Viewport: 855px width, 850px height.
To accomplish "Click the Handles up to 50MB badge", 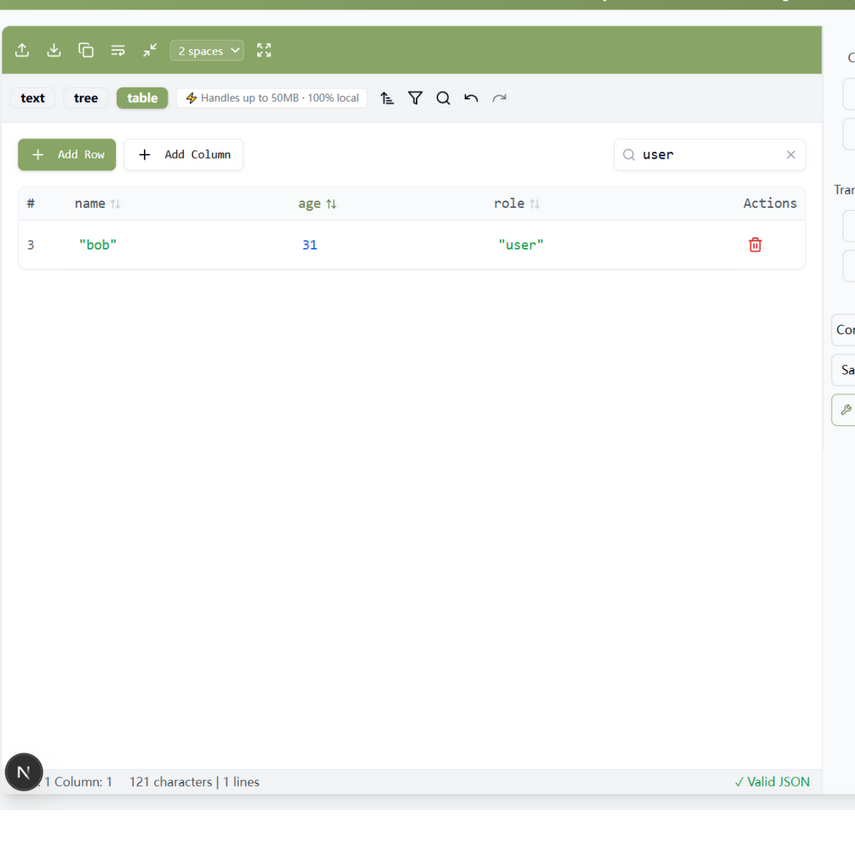I will click(x=272, y=98).
